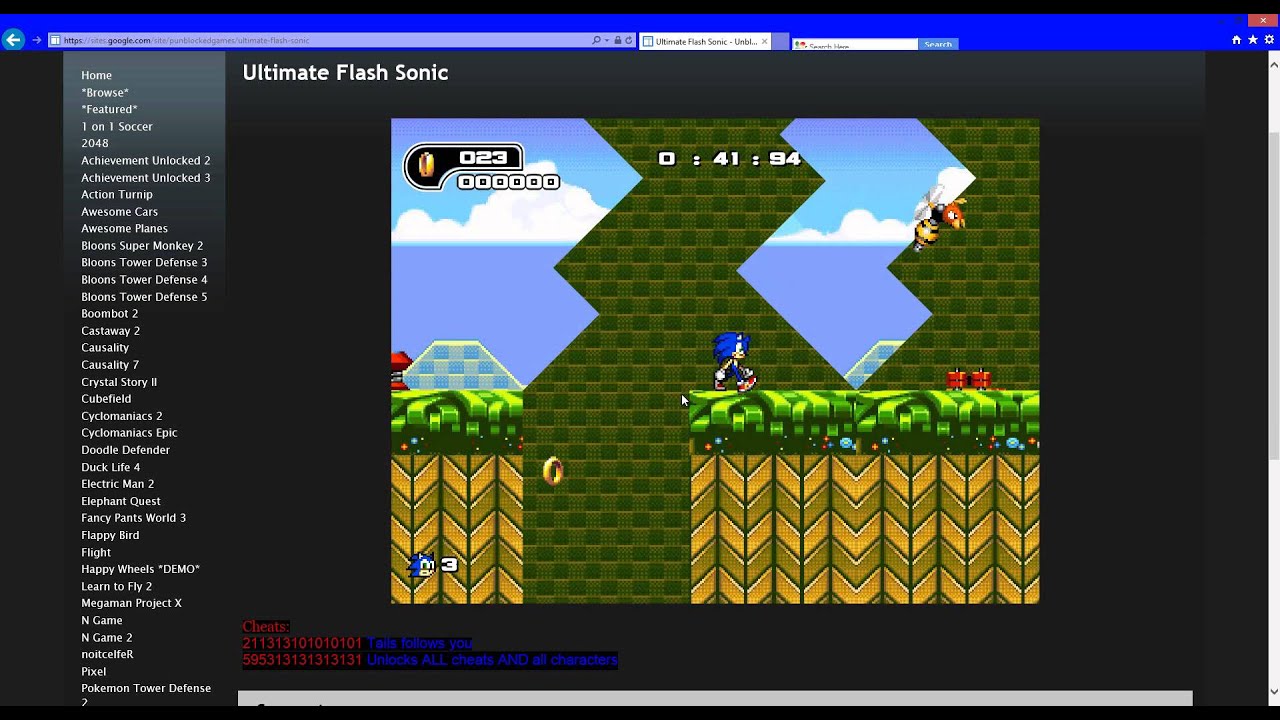Click the page scrollbar down arrow
1280x720 pixels.
click(x=1273, y=691)
